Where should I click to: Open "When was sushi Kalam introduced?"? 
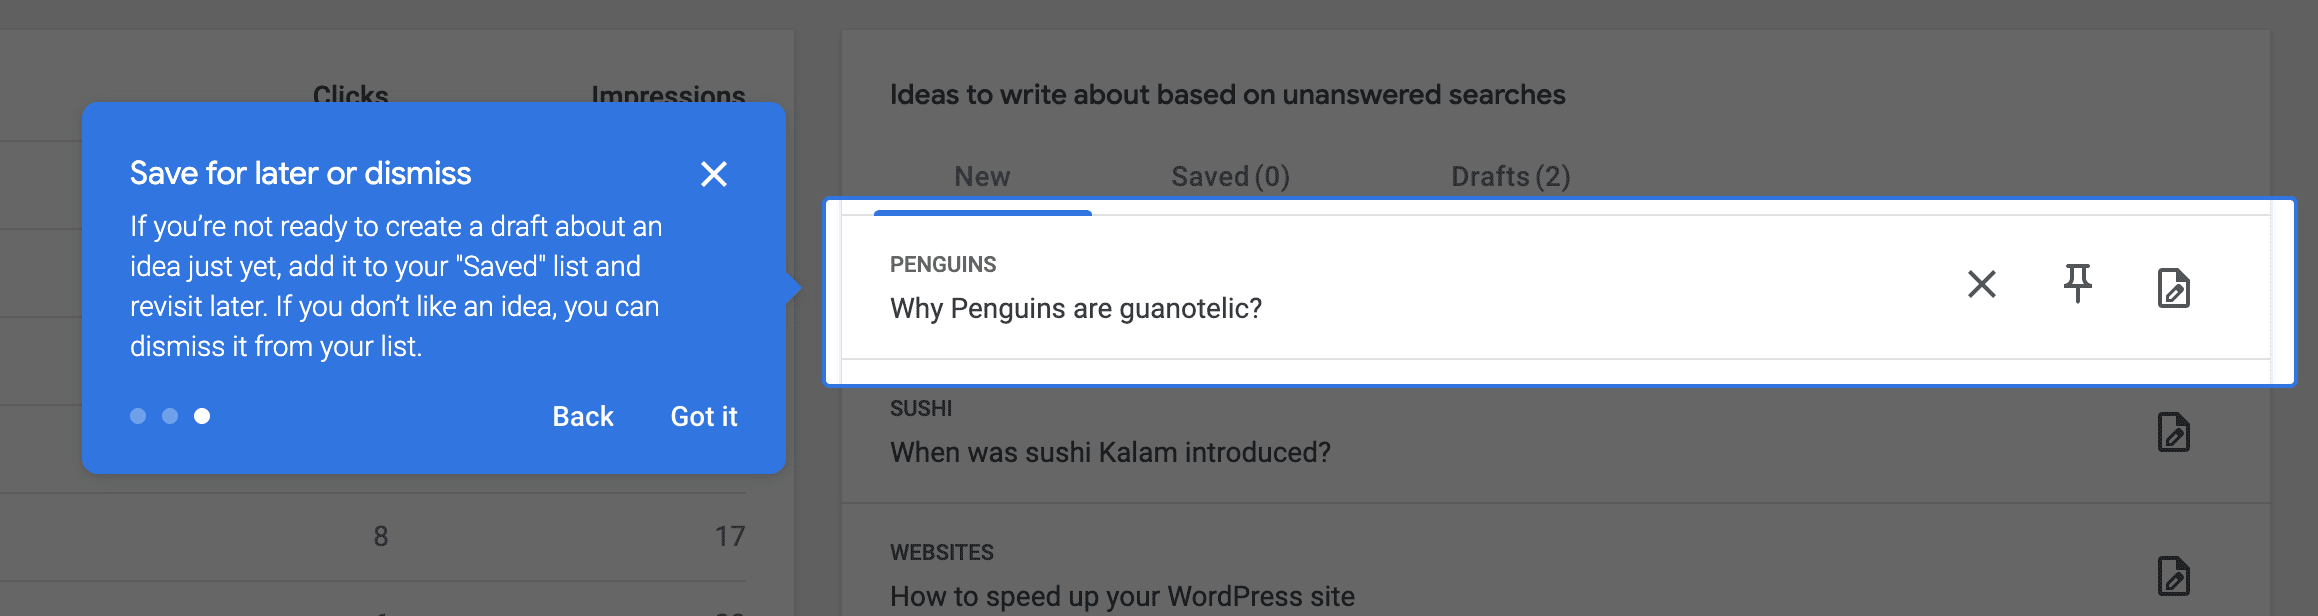coord(1110,452)
